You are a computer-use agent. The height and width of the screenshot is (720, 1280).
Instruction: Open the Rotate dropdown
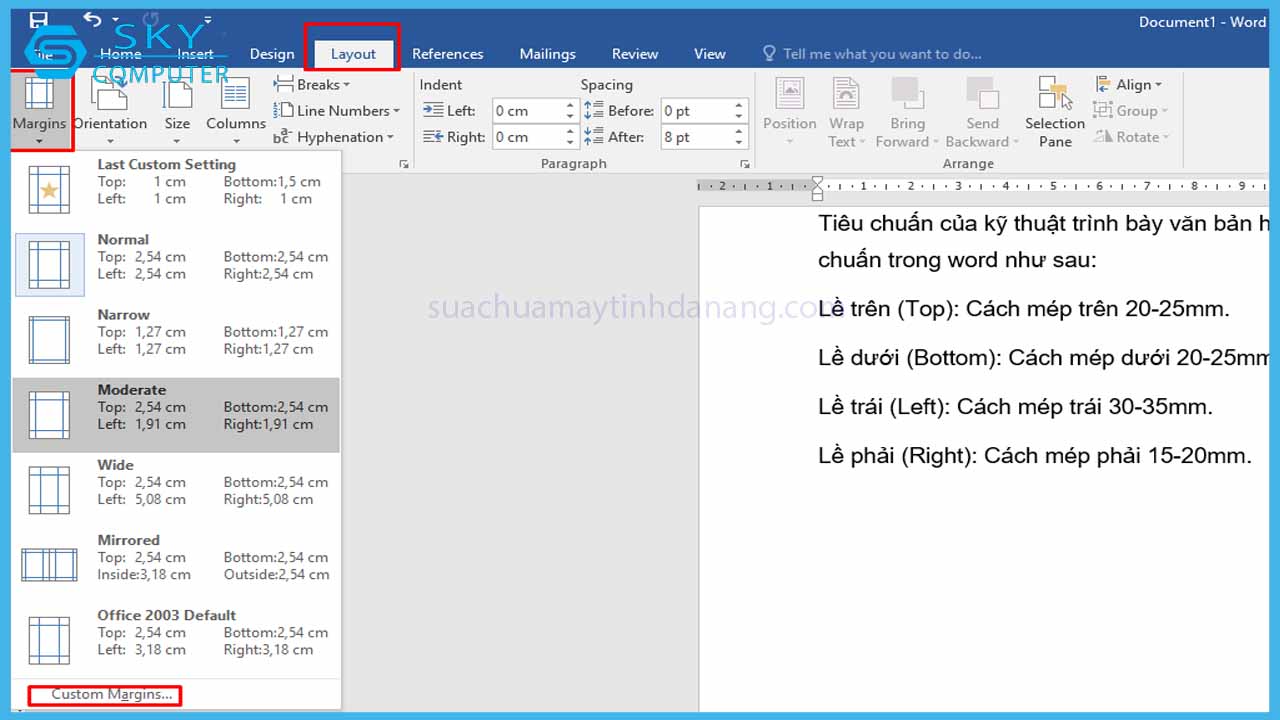click(1130, 137)
